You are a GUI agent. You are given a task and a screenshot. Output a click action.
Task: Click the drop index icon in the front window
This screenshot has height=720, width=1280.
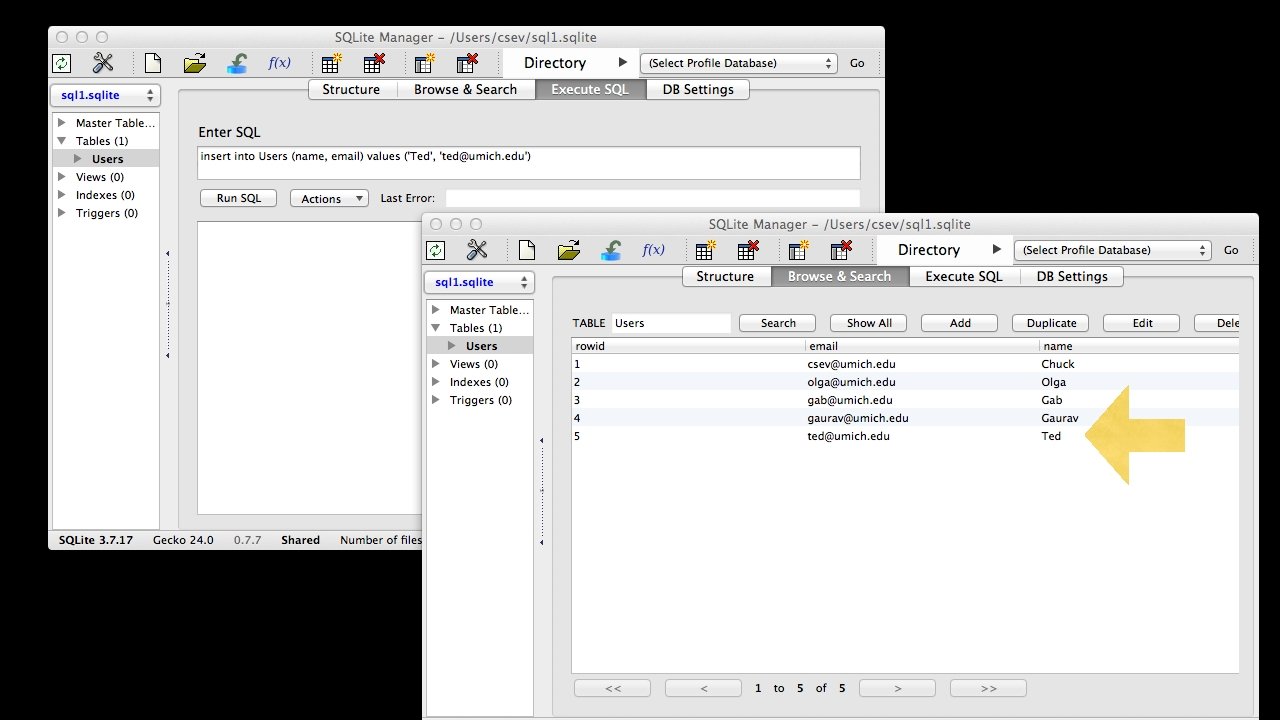click(x=841, y=250)
